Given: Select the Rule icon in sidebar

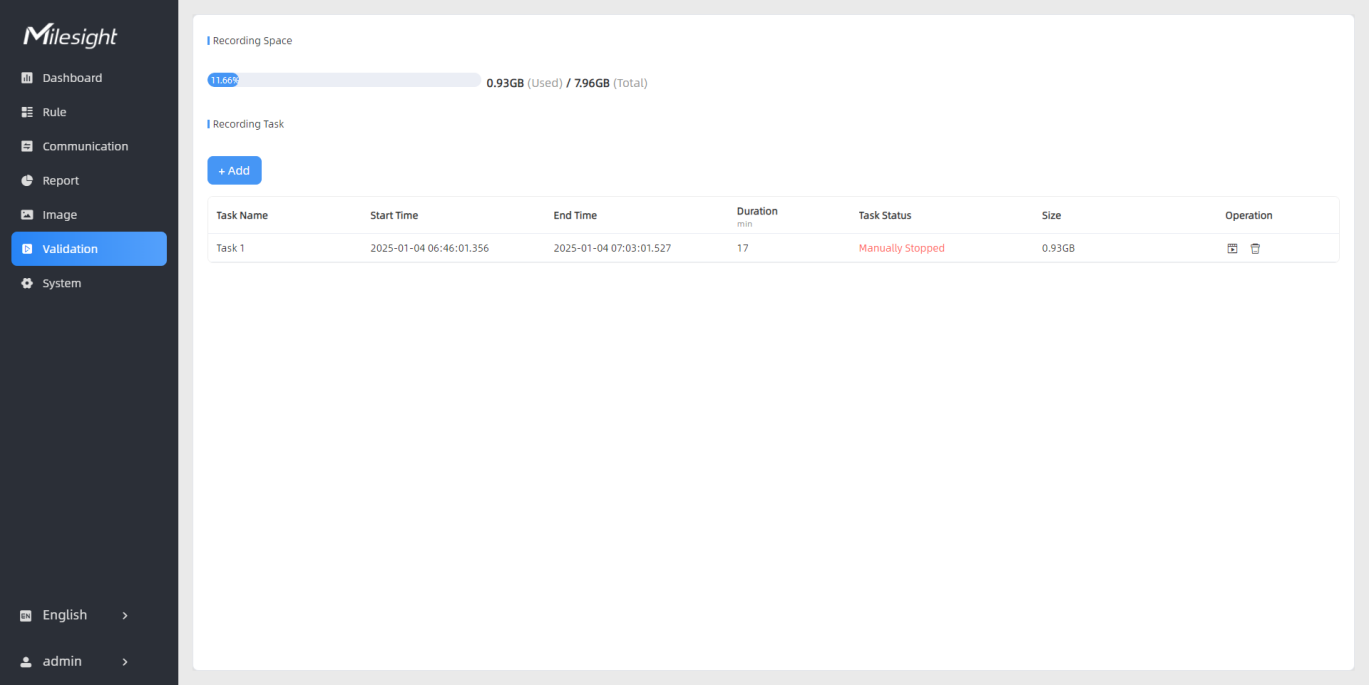Looking at the screenshot, I should (27, 112).
